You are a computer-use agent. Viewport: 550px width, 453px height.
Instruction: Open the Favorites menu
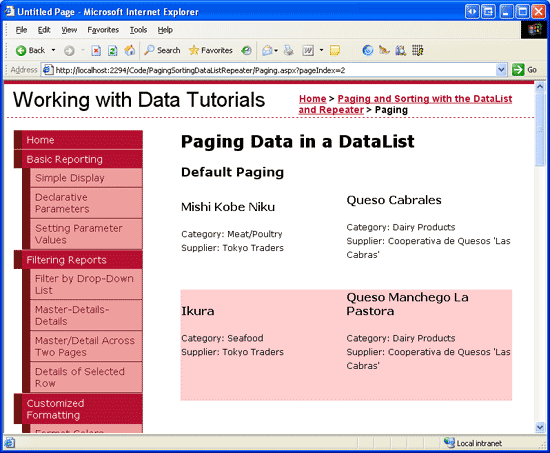pos(103,30)
